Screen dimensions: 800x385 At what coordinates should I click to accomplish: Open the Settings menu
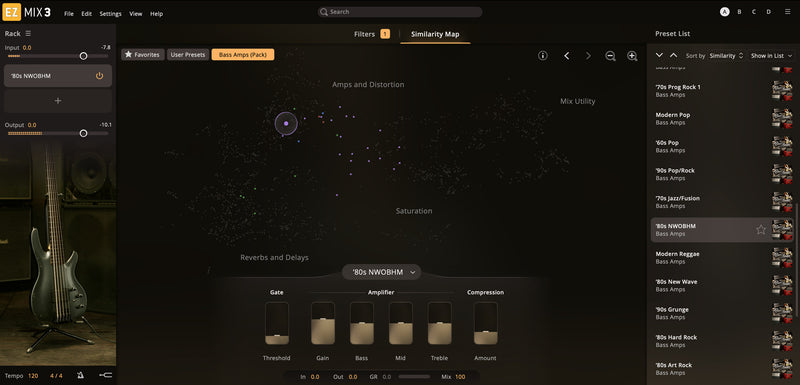(110, 14)
